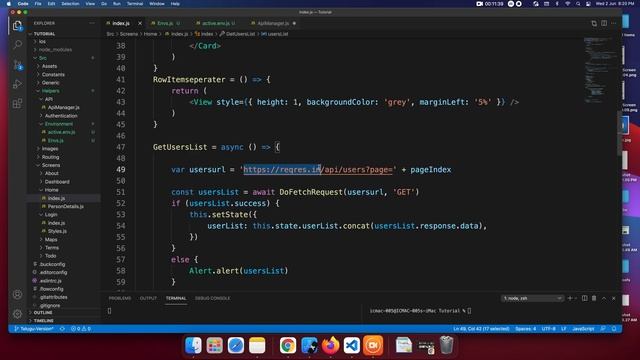640x360 pixels.
Task: Open ApiManager.js in the explorer tree
Action: [64, 107]
